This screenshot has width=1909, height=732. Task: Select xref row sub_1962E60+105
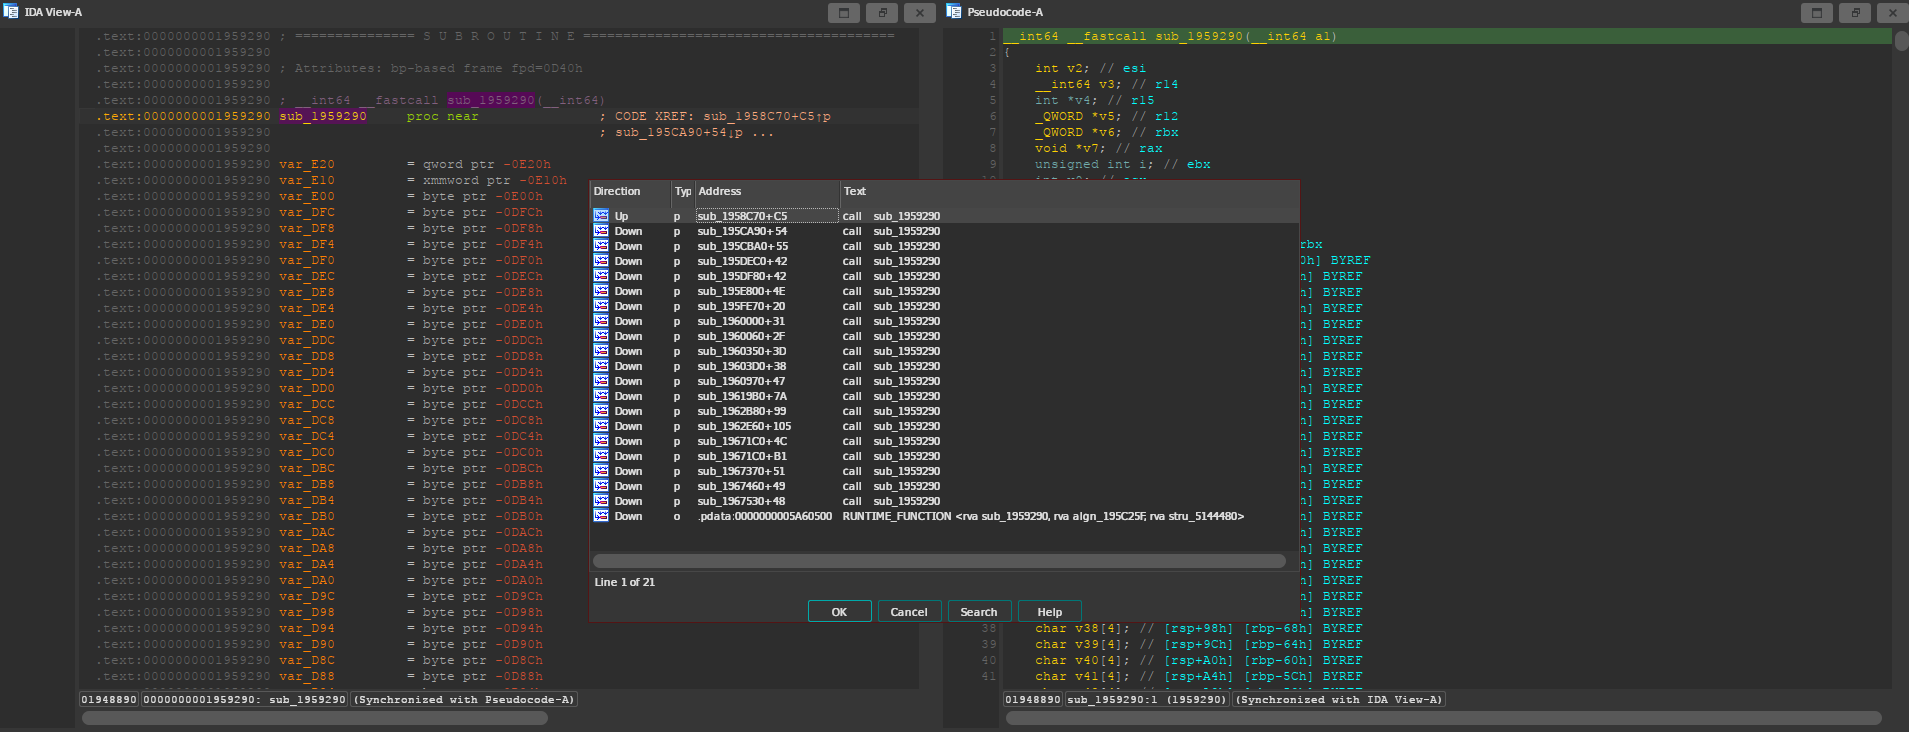pyautogui.click(x=945, y=426)
